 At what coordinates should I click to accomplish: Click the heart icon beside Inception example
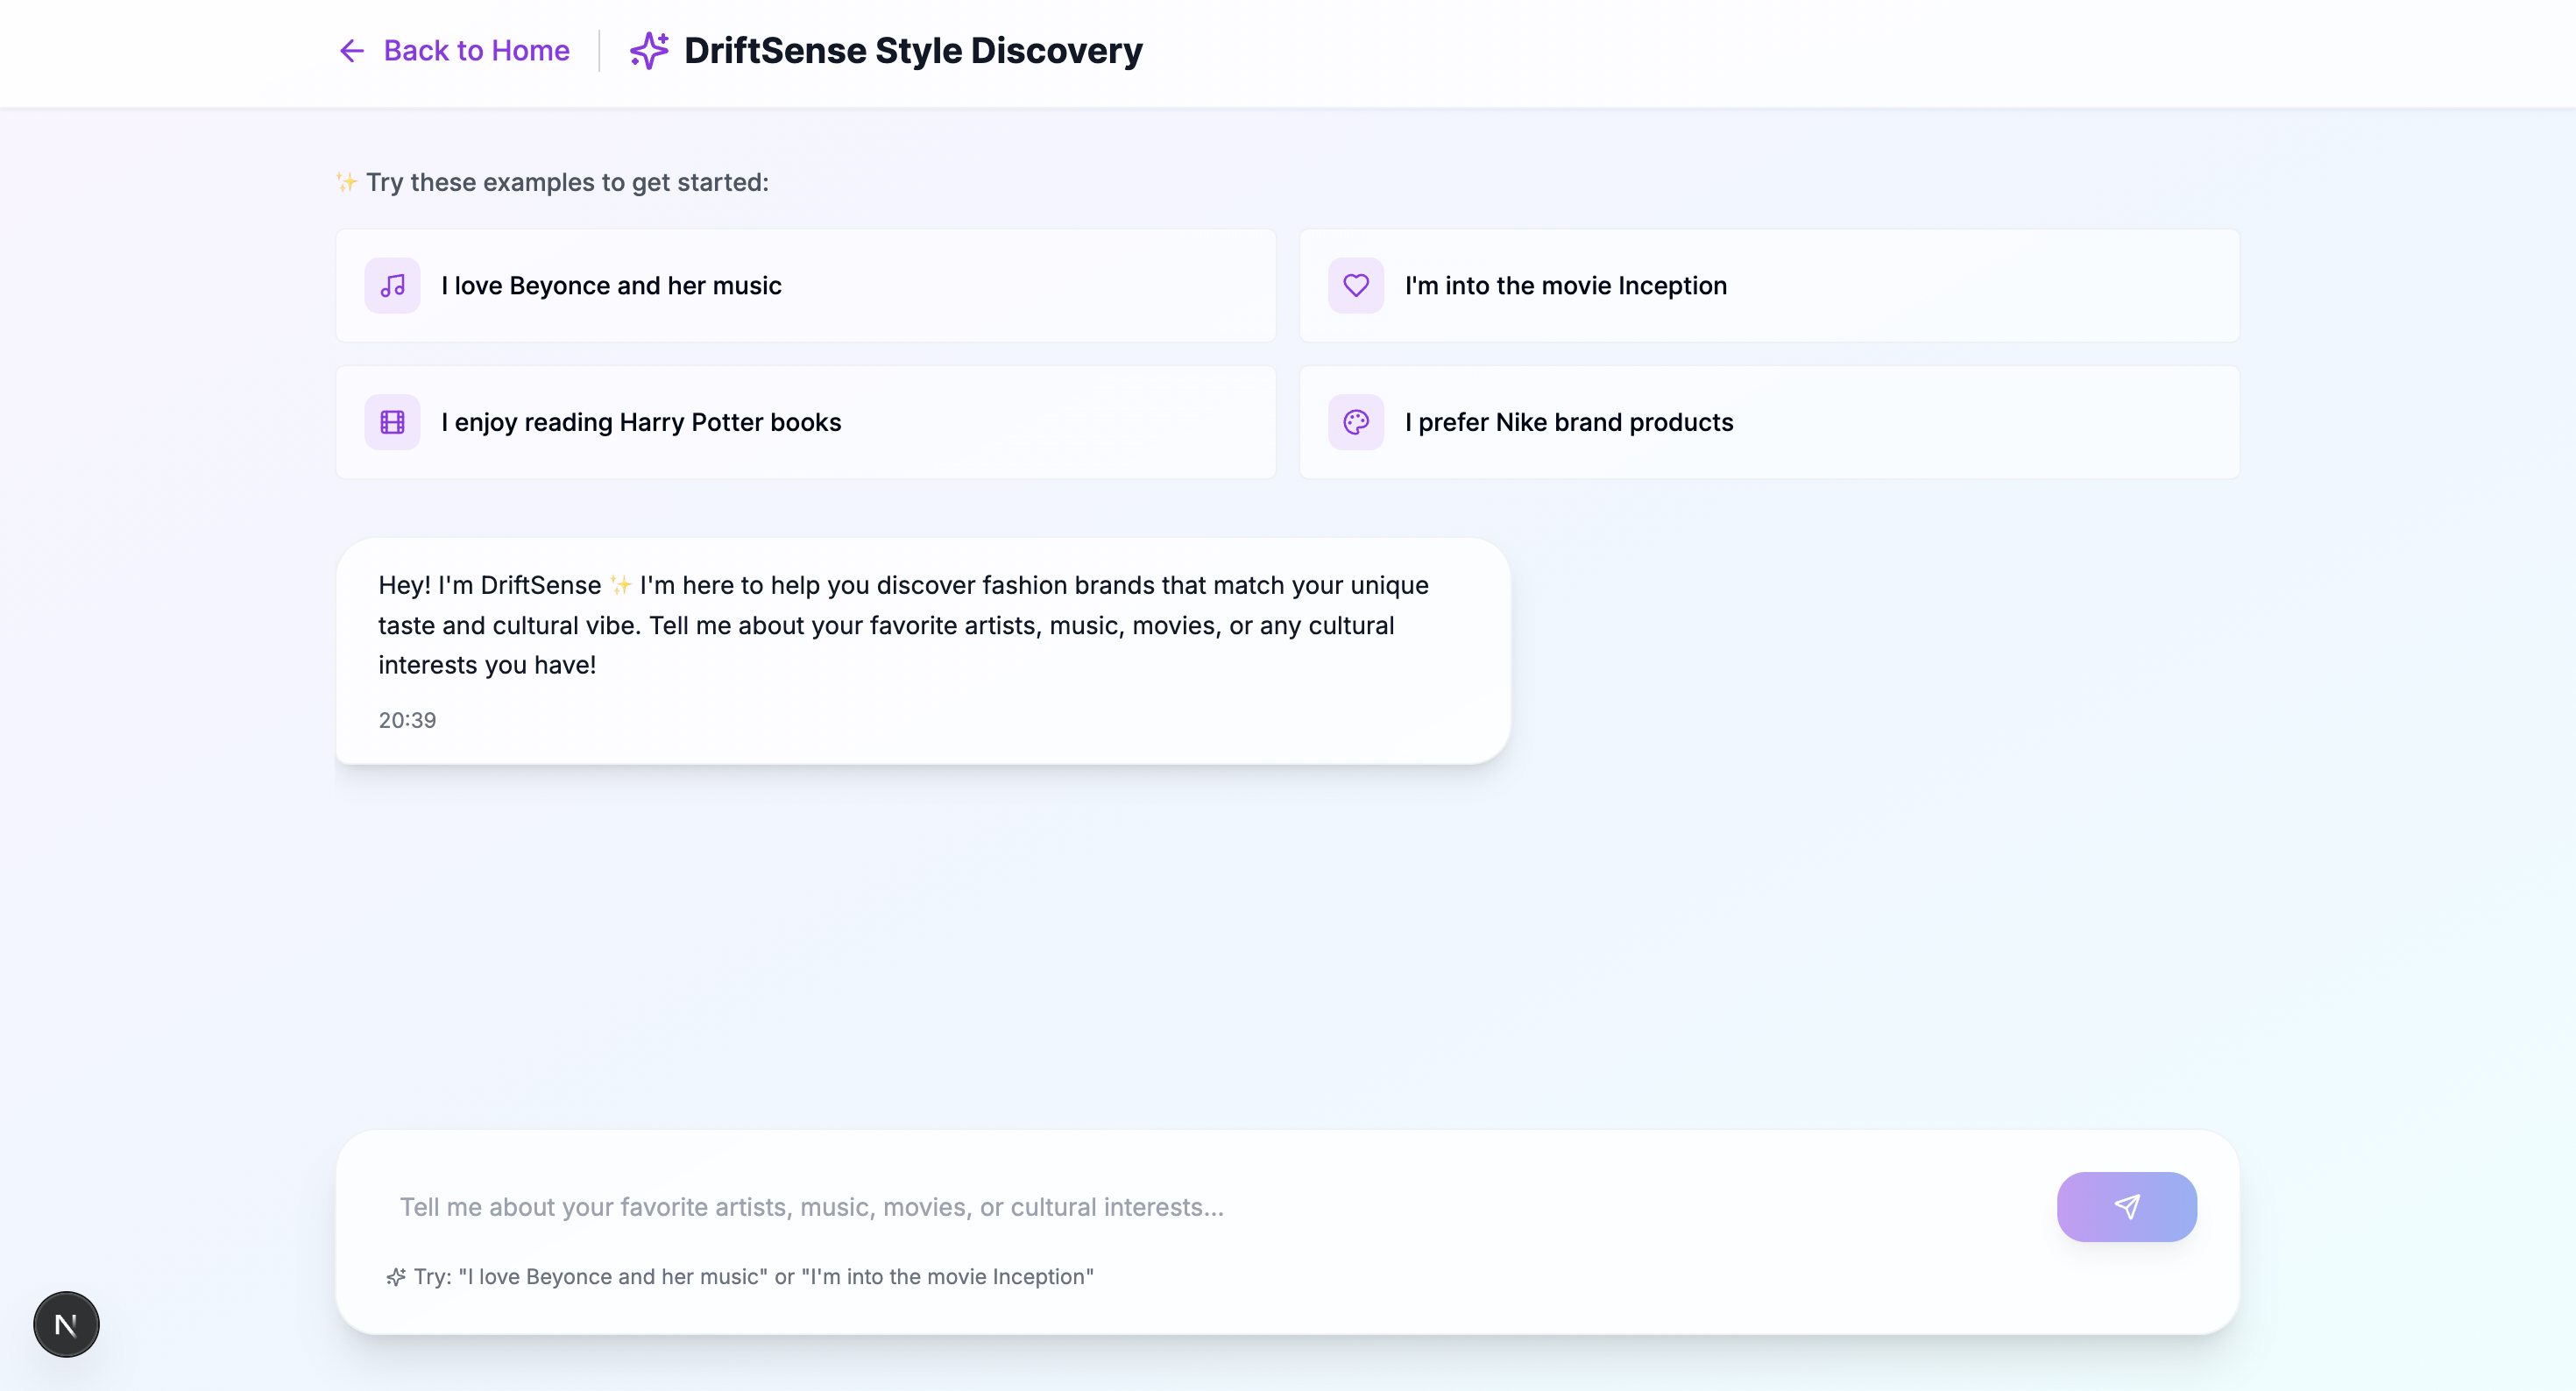tap(1355, 286)
